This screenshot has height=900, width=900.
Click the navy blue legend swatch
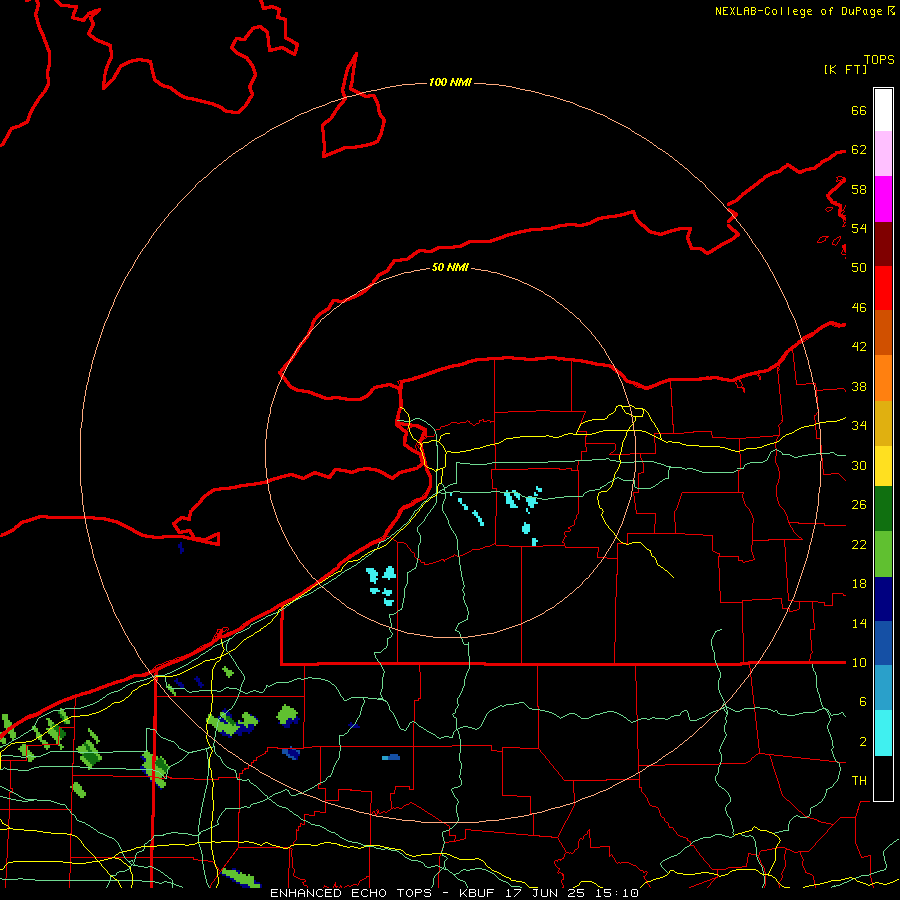click(x=883, y=599)
